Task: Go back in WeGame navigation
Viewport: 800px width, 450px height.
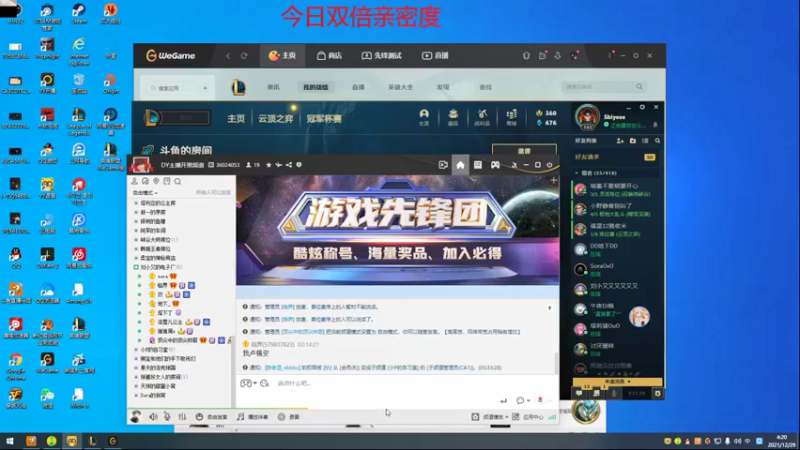Action: coord(228,56)
